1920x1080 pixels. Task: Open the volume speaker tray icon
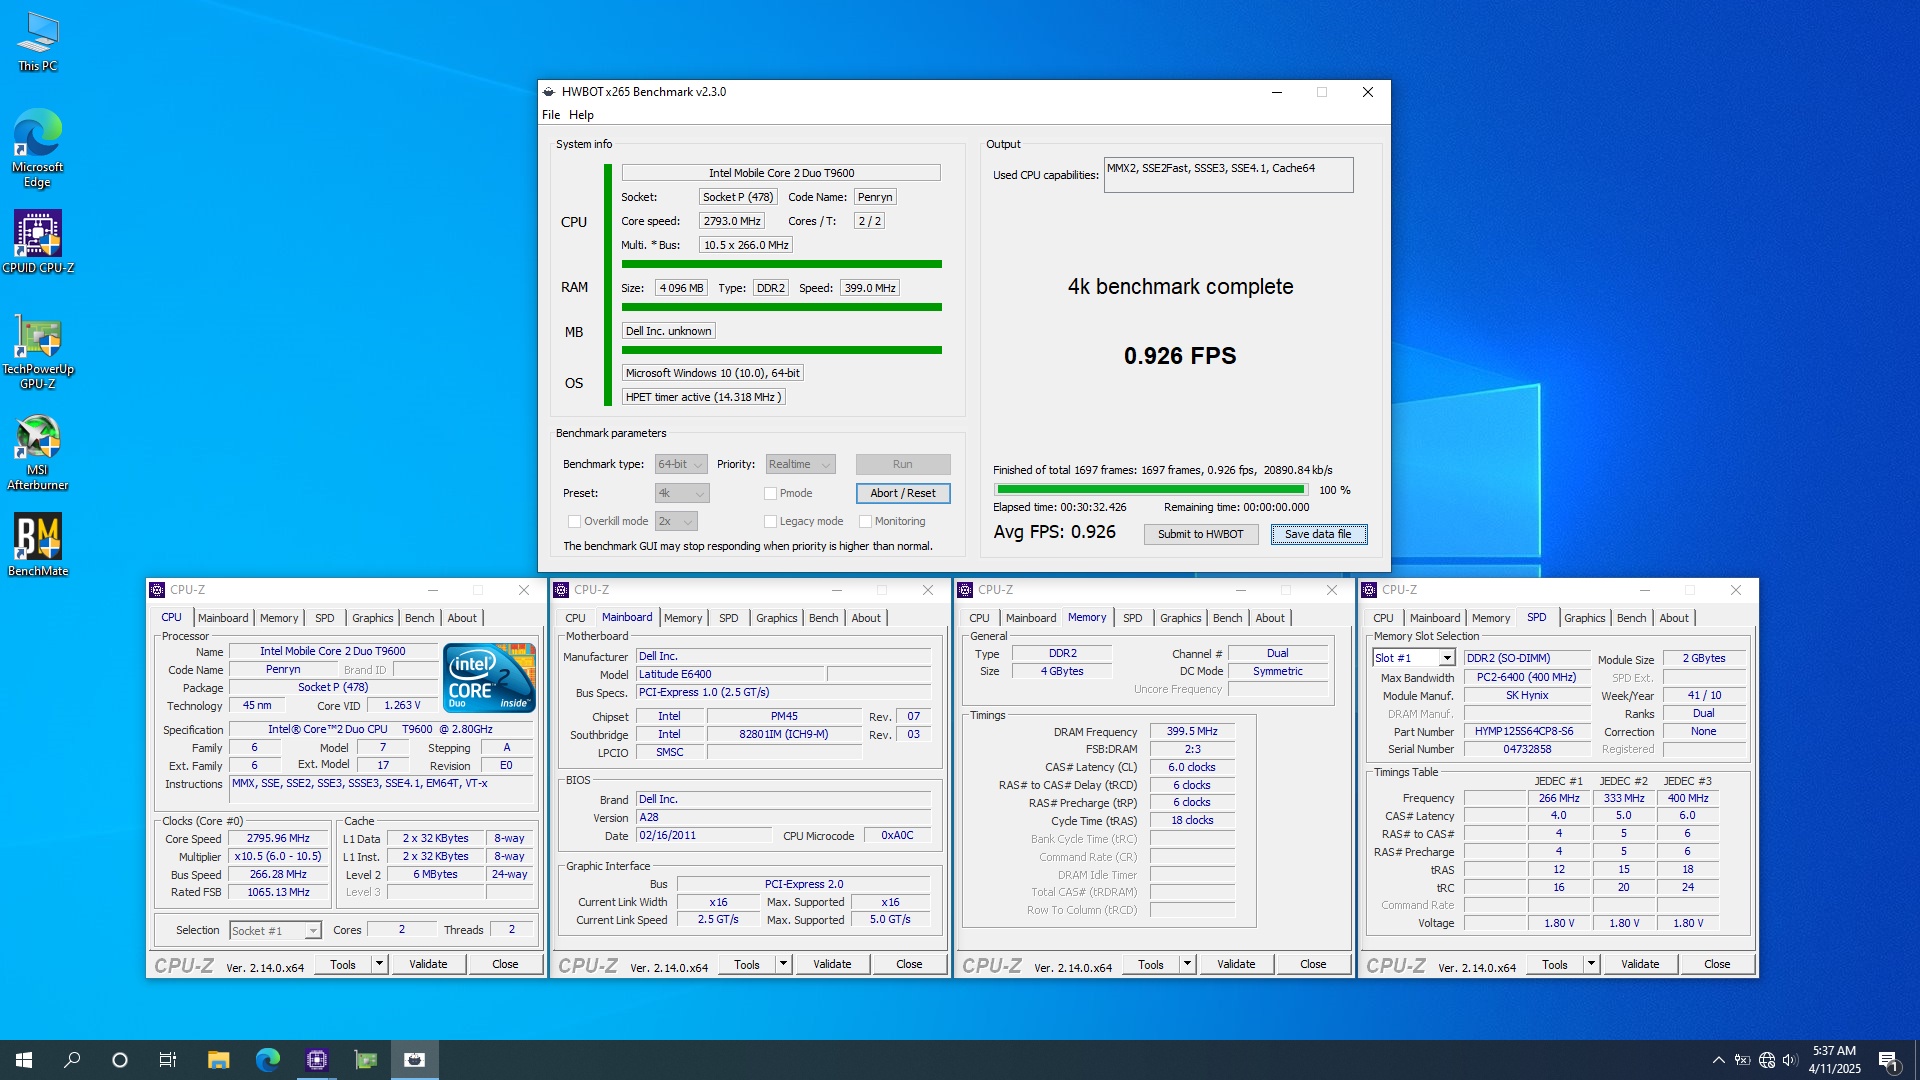click(x=1790, y=1060)
